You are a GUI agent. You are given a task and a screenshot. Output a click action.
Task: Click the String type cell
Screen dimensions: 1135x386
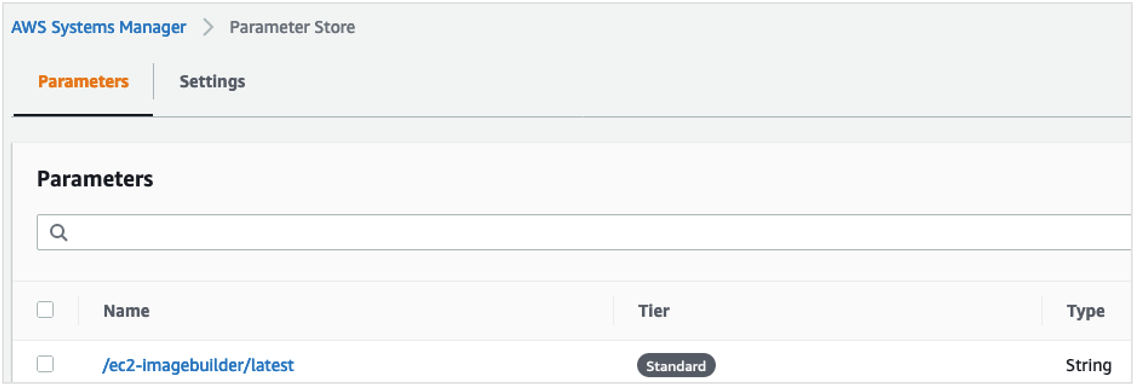pos(1089,366)
